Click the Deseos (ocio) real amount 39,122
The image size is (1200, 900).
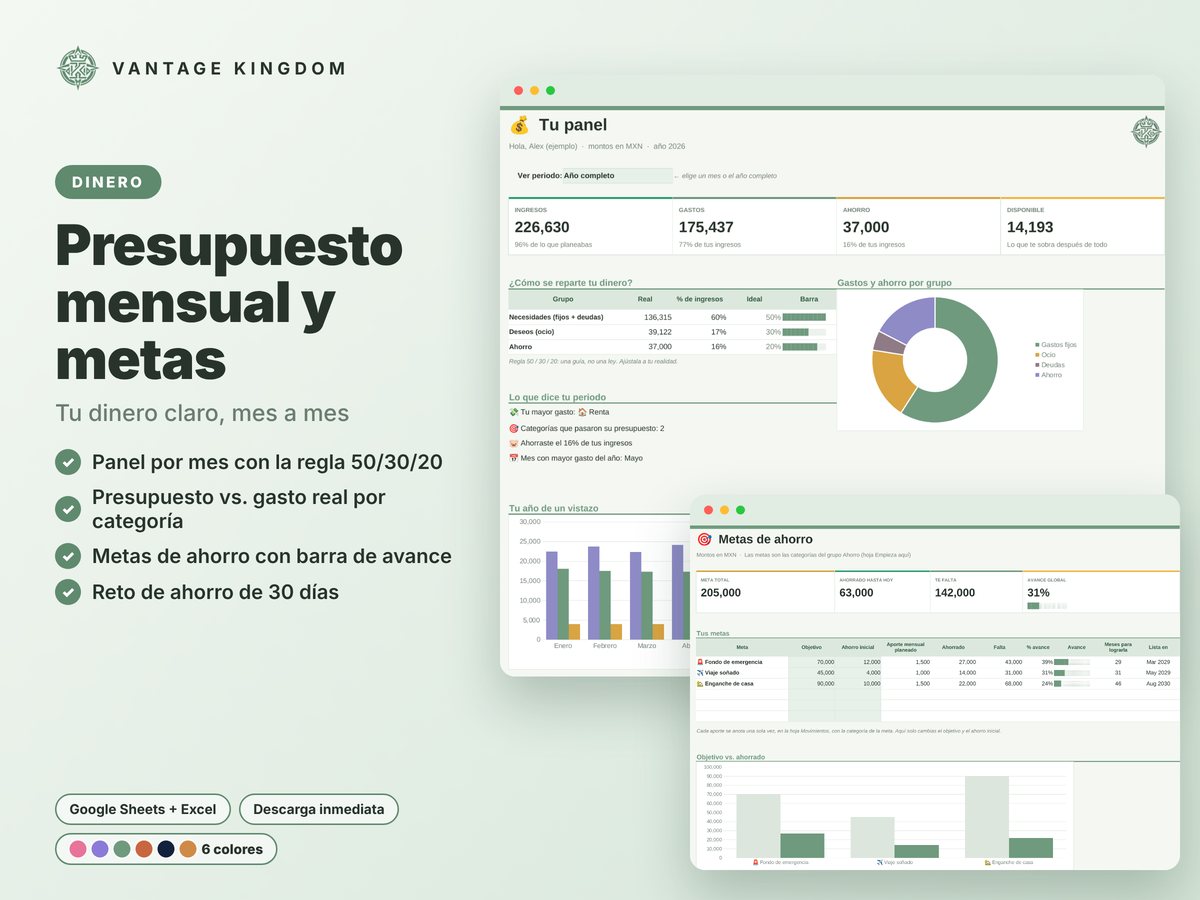pos(659,332)
